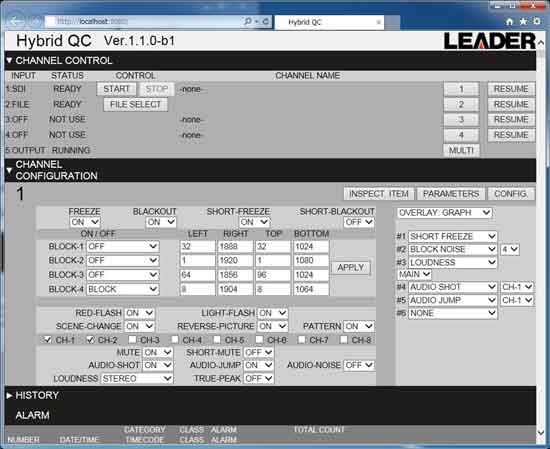550x449 pixels.
Task: Toggle the CH-1 audio checkbox
Action: click(47, 340)
